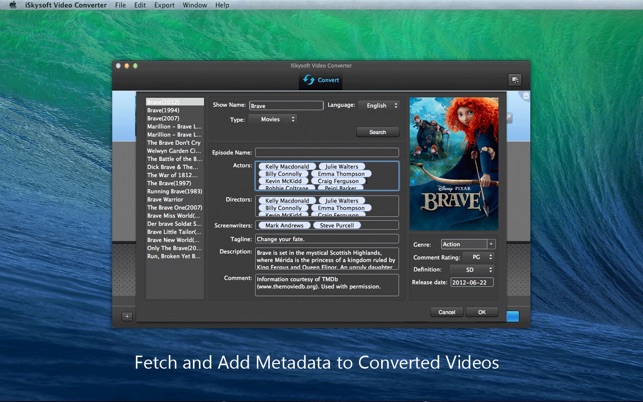Click the Release date field
Viewport: 643px width, 402px height.
click(x=472, y=282)
